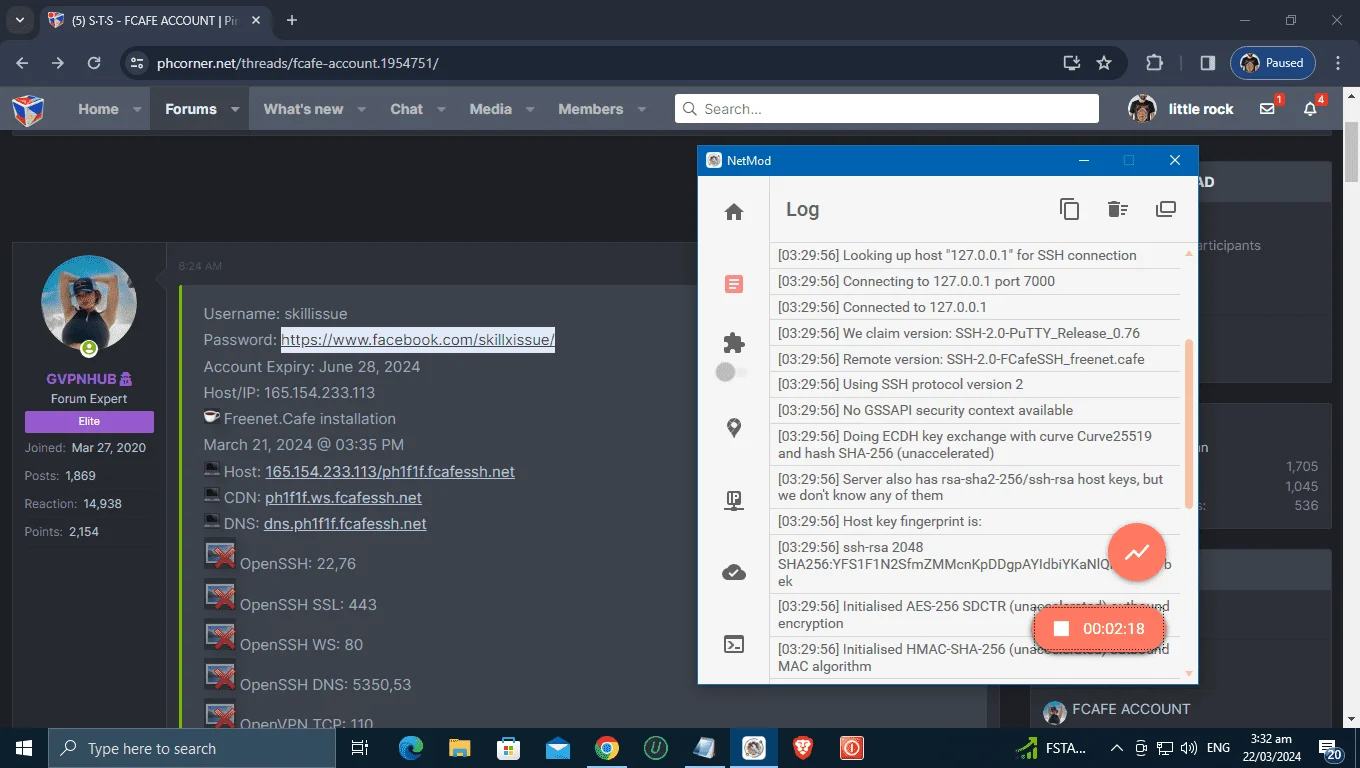Open Chrome extensions puzzle icon

point(1154,63)
